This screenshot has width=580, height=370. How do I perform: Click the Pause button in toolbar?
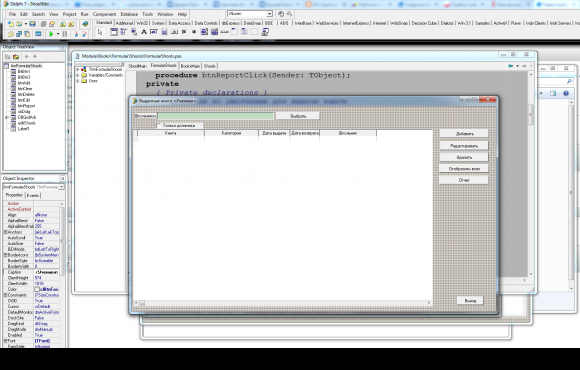click(x=65, y=34)
